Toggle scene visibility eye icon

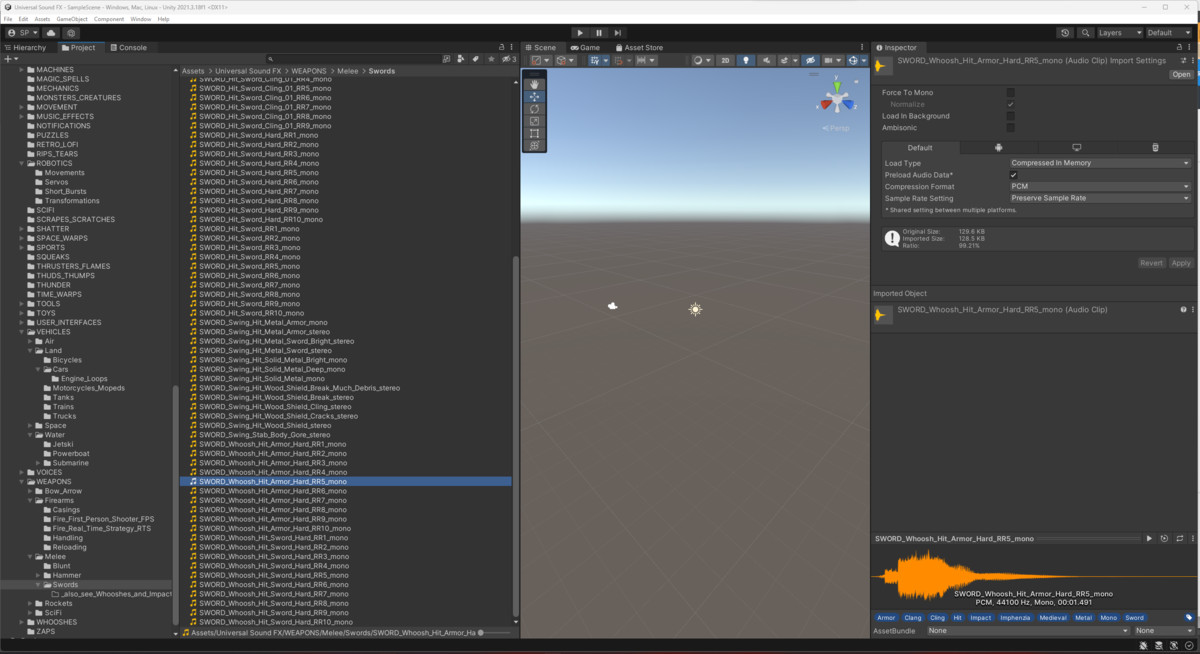click(811, 60)
